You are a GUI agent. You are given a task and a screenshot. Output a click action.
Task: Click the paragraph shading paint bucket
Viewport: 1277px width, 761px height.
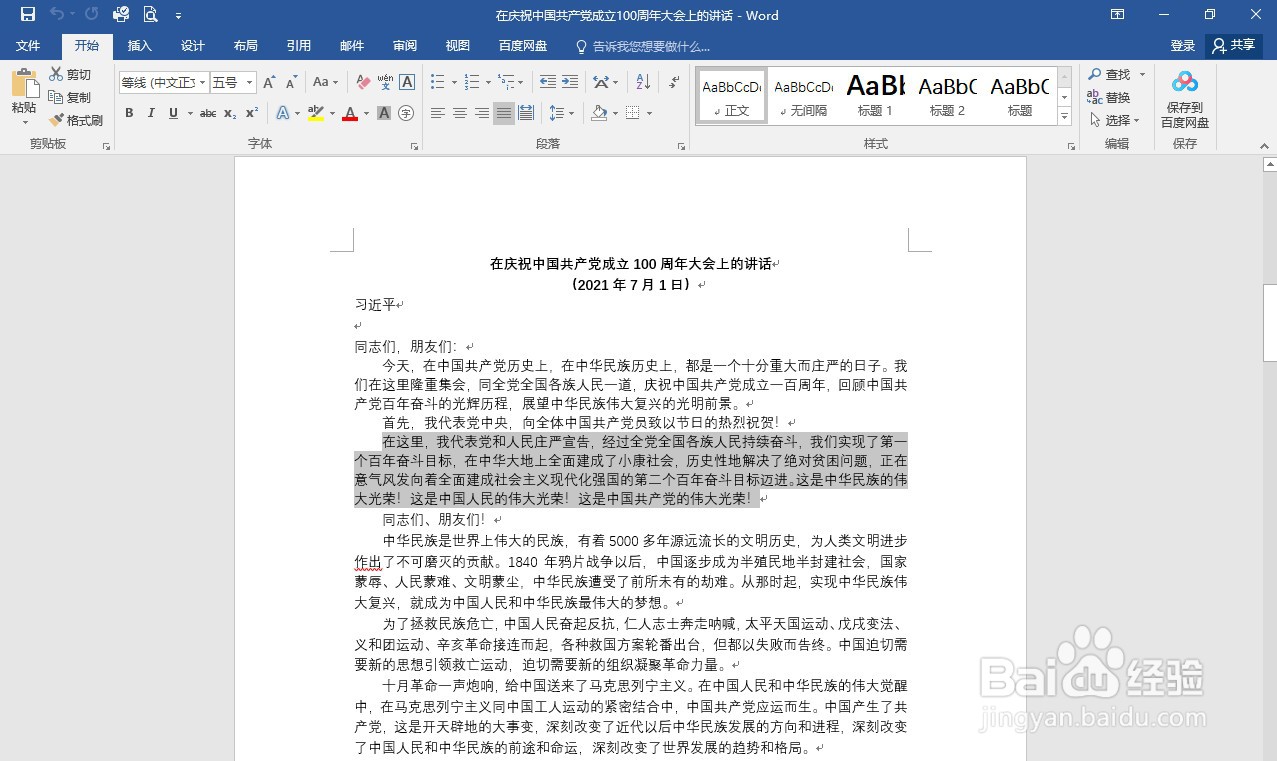point(598,113)
